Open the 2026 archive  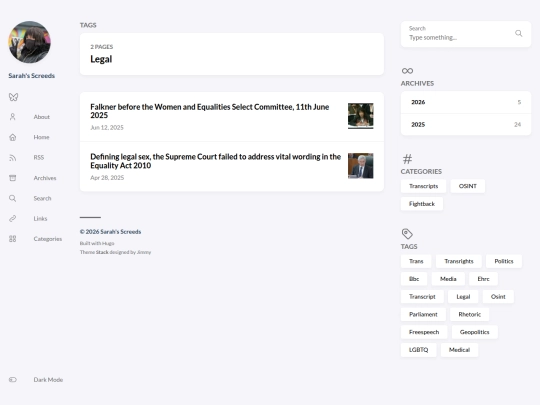[x=466, y=102]
